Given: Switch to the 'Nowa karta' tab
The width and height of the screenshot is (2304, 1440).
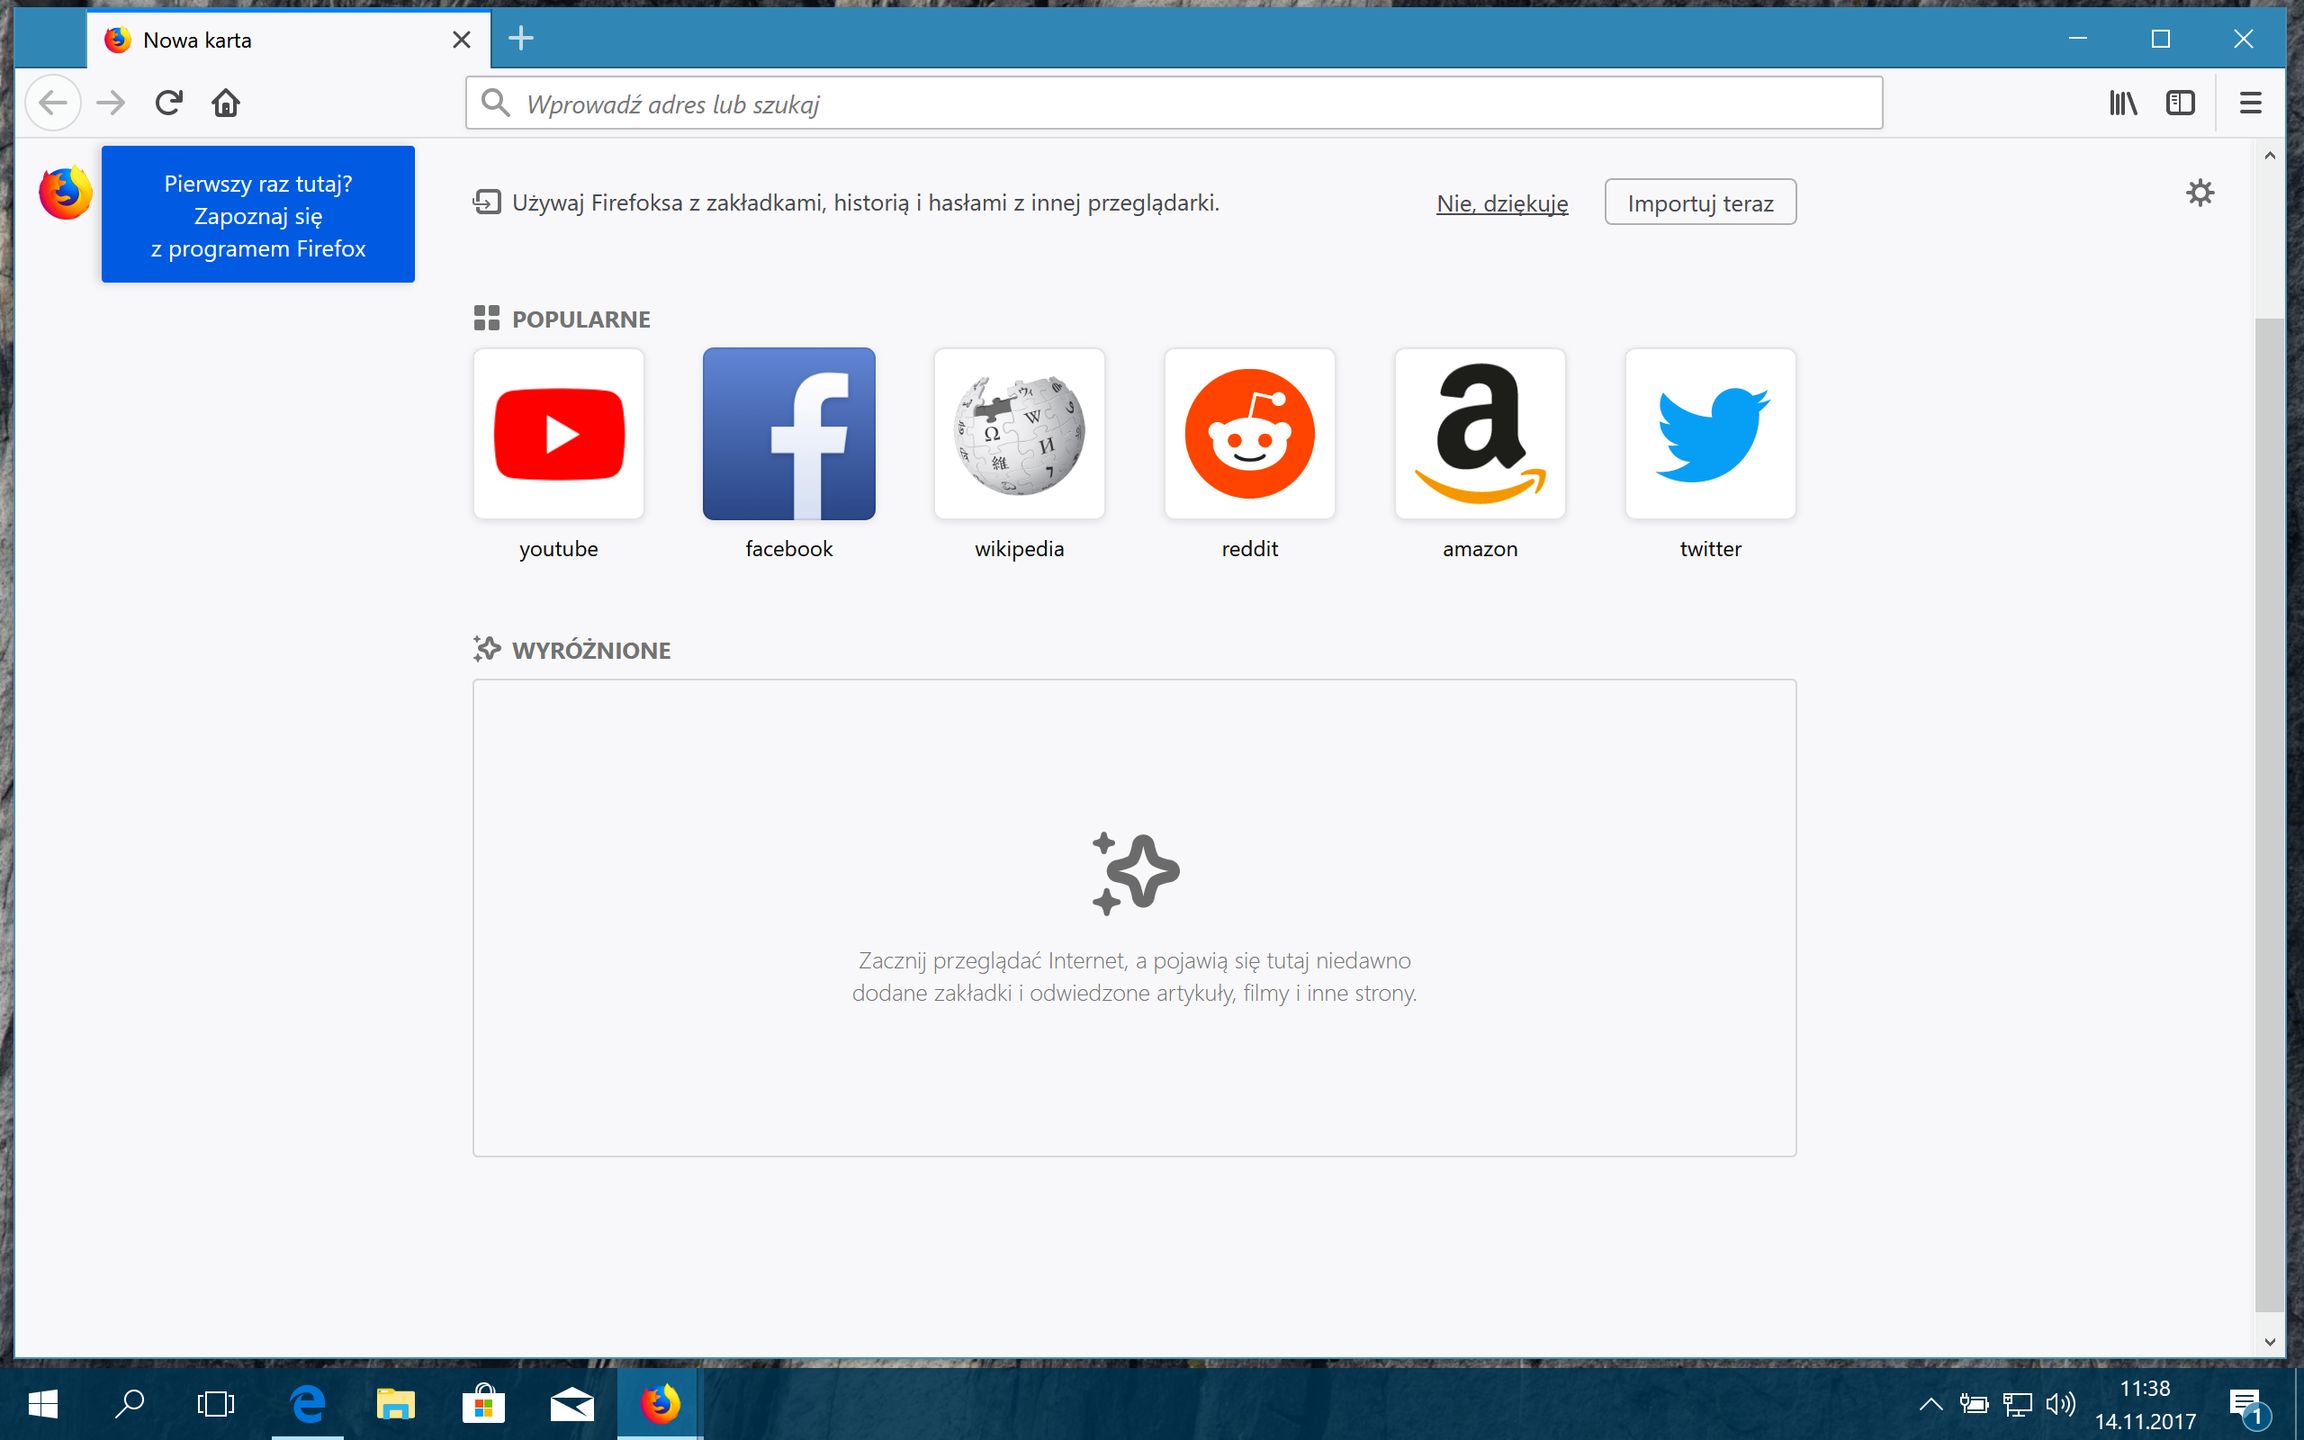Looking at the screenshot, I should pyautogui.click(x=250, y=39).
